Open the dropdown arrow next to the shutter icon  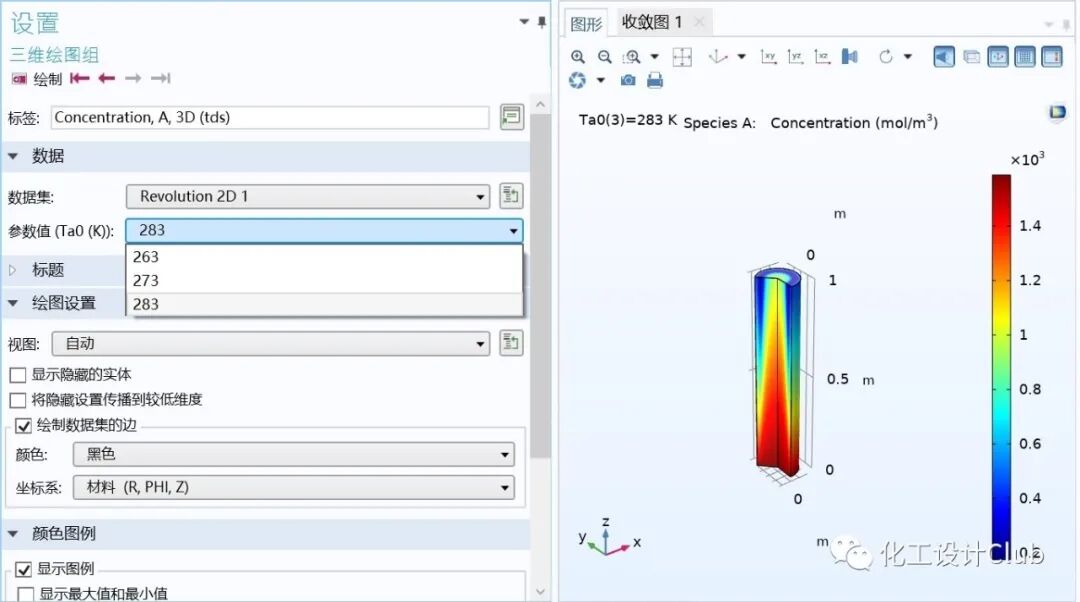(x=600, y=81)
